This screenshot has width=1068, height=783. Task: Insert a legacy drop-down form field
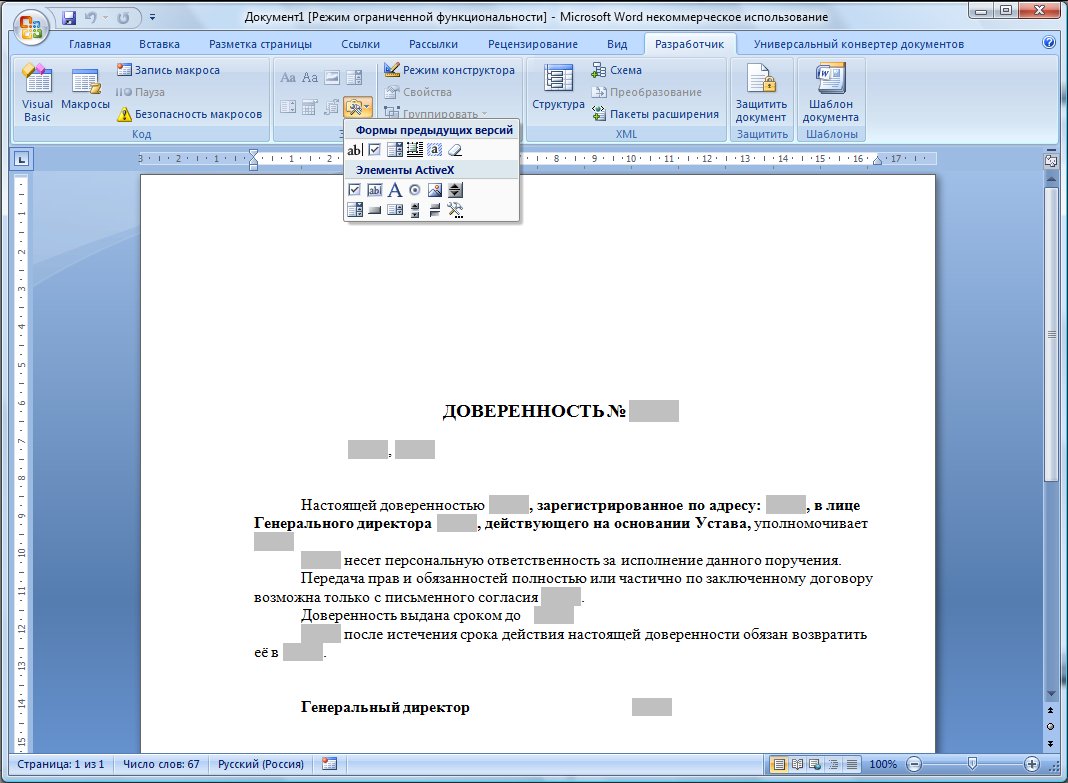[394, 150]
